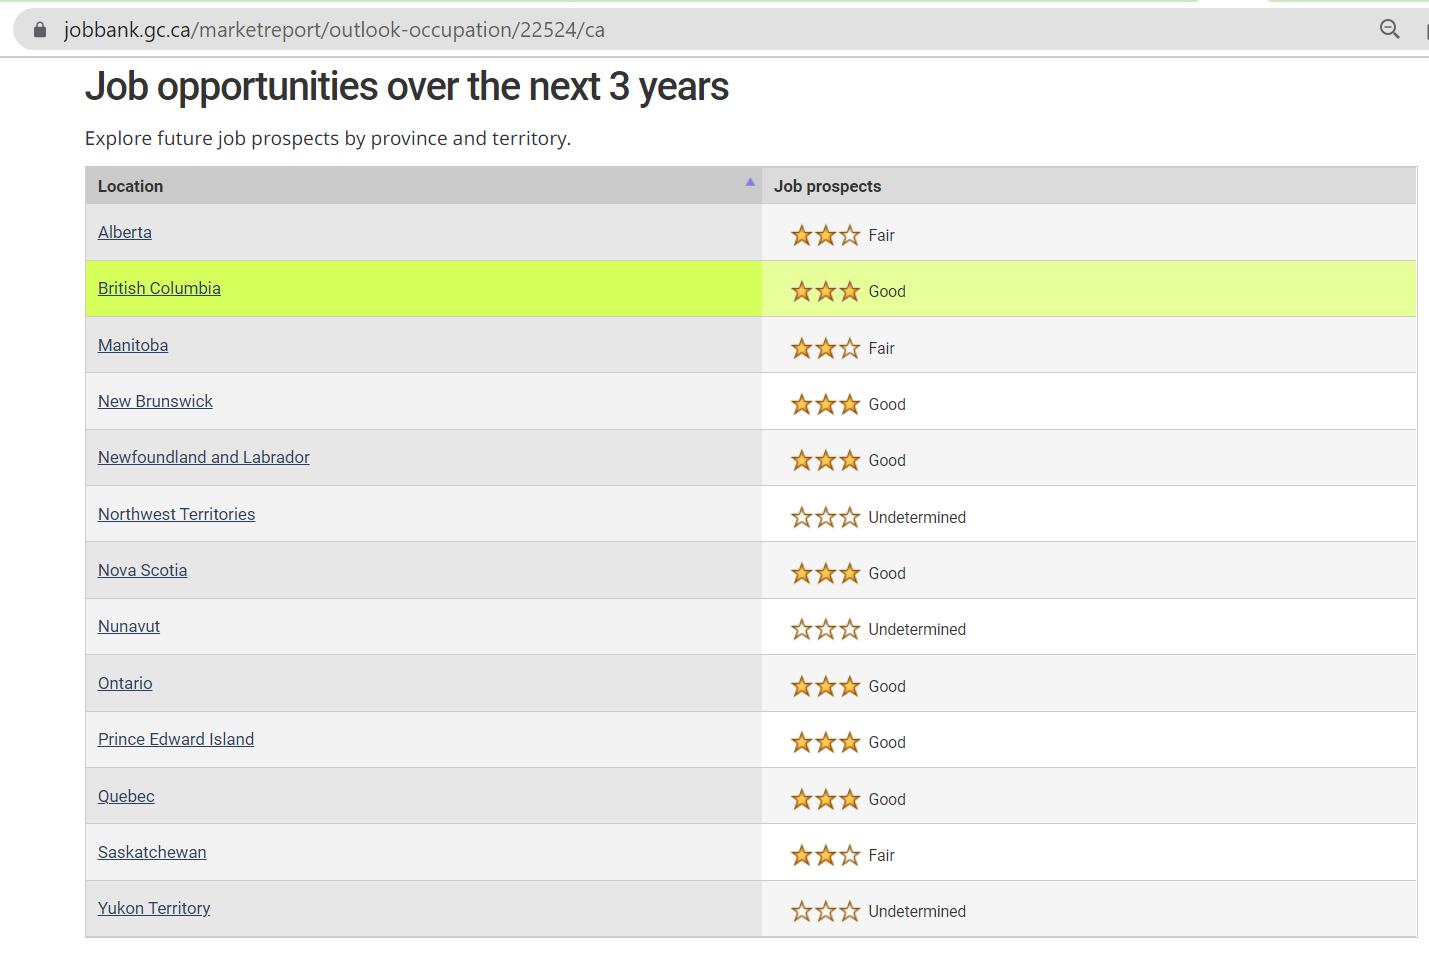1429x955 pixels.
Task: Open the British Columbia link
Action: pos(159,288)
